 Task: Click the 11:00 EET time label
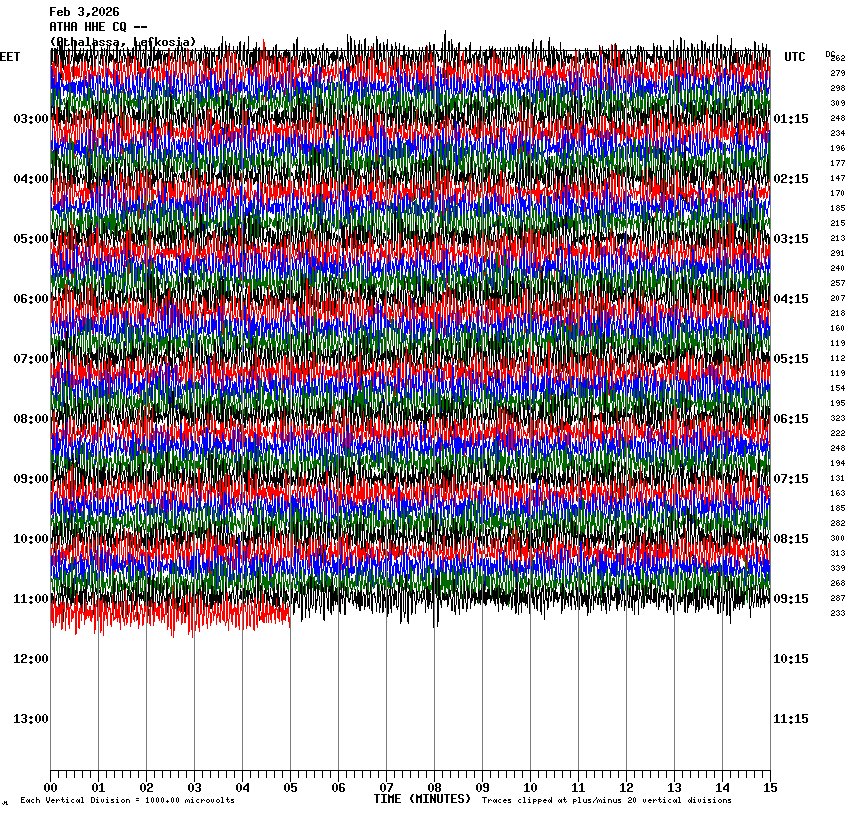click(30, 599)
